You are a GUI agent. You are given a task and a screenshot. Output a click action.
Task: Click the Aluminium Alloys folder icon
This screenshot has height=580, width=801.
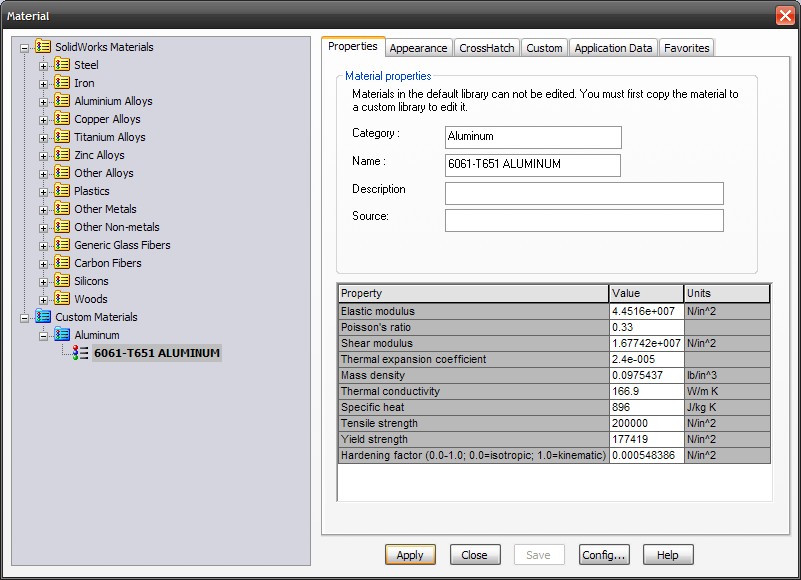point(62,100)
